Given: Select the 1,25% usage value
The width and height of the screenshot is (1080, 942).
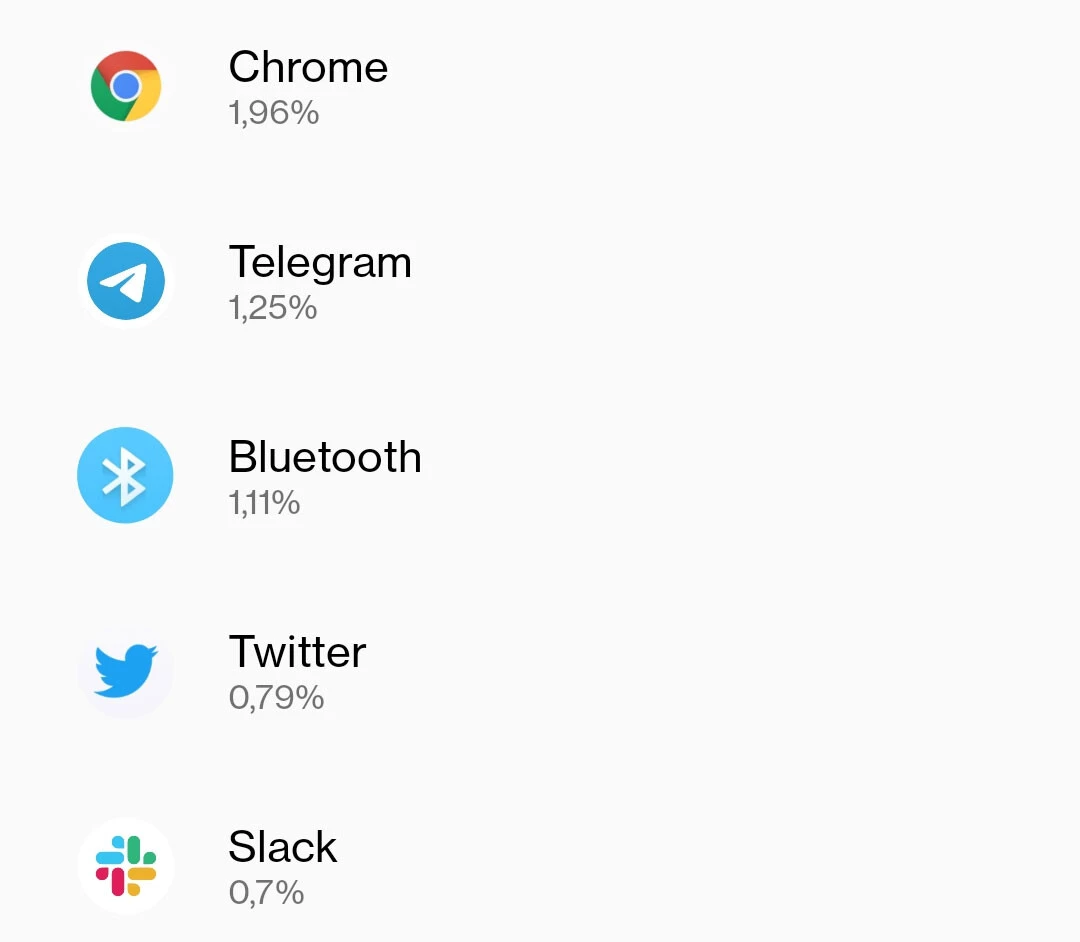Looking at the screenshot, I should [x=273, y=308].
